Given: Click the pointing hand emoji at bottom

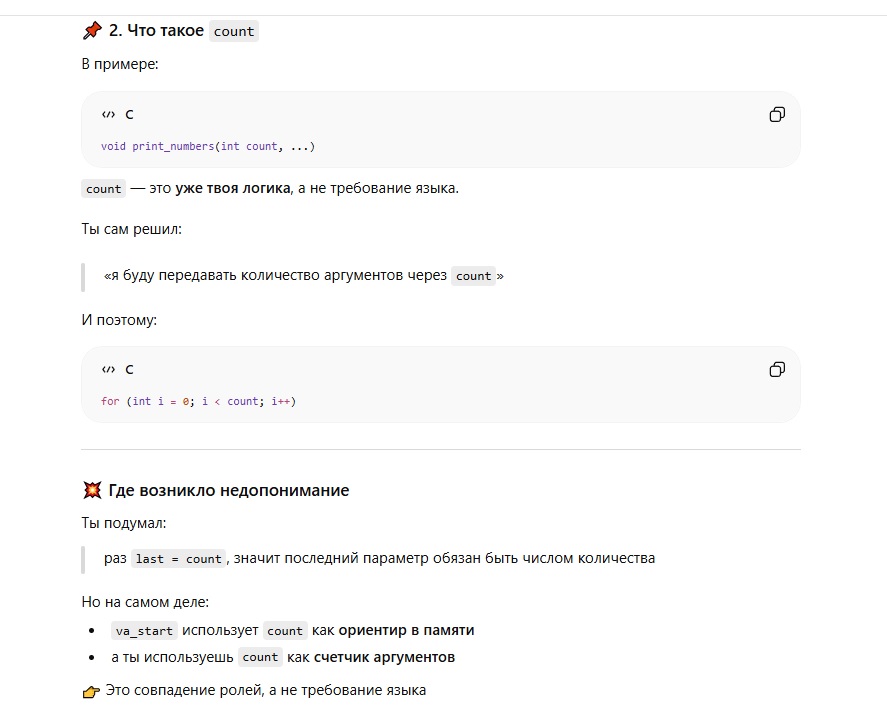Looking at the screenshot, I should pos(91,691).
